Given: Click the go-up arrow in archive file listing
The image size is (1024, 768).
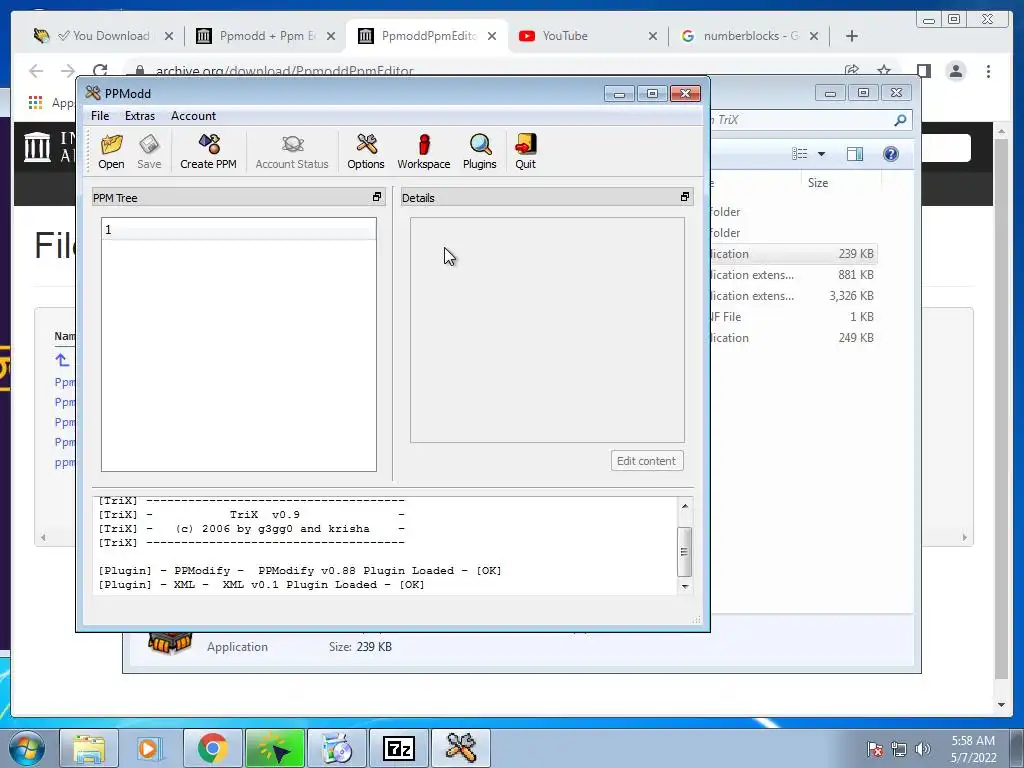Looking at the screenshot, I should tap(61, 360).
